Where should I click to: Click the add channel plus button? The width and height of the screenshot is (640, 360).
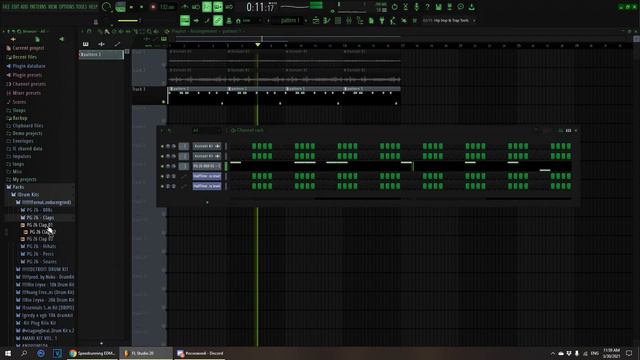pyautogui.click(x=207, y=202)
